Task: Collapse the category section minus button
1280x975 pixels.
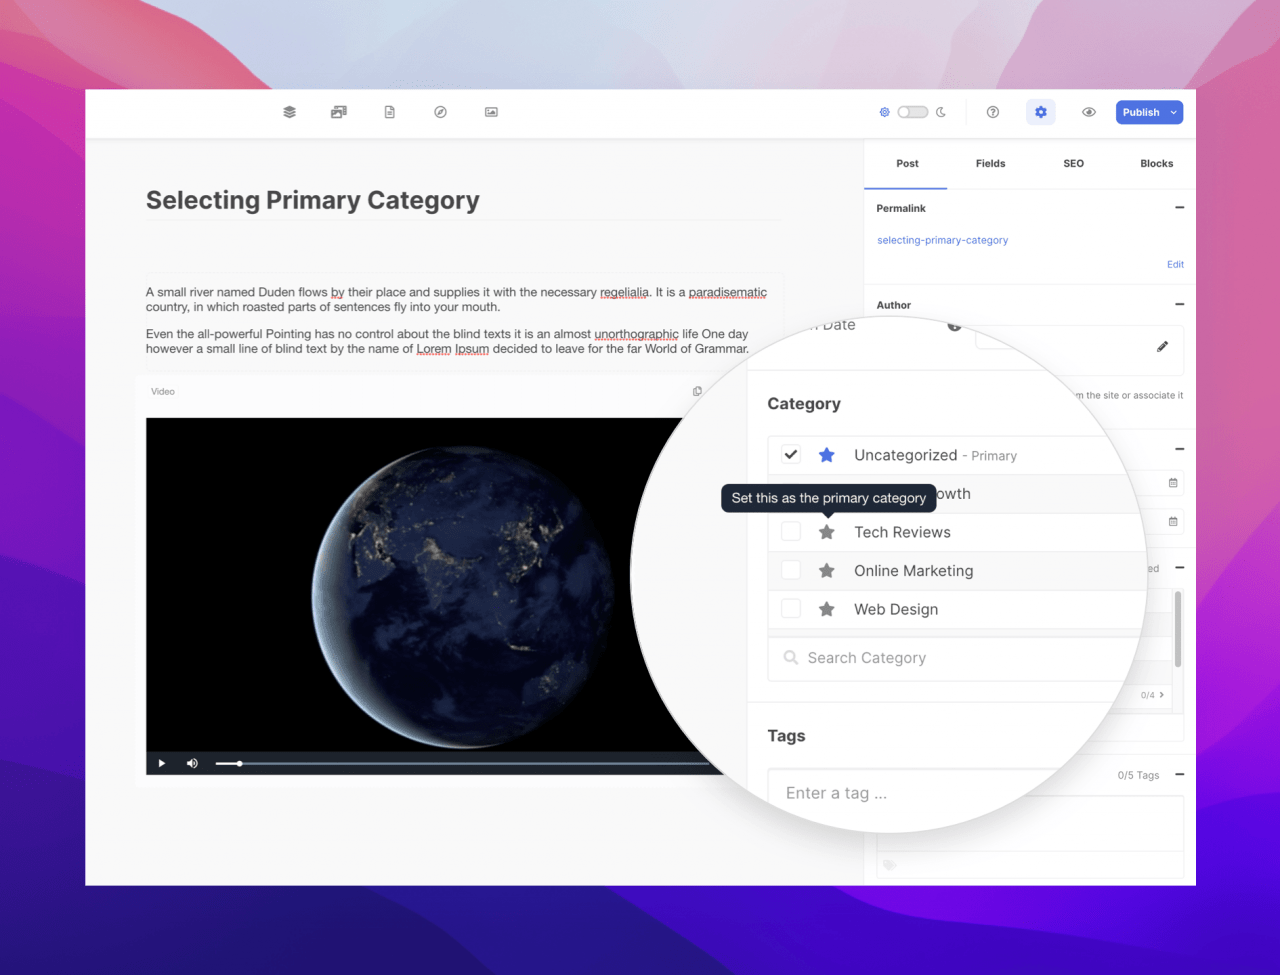Action: click(1179, 567)
